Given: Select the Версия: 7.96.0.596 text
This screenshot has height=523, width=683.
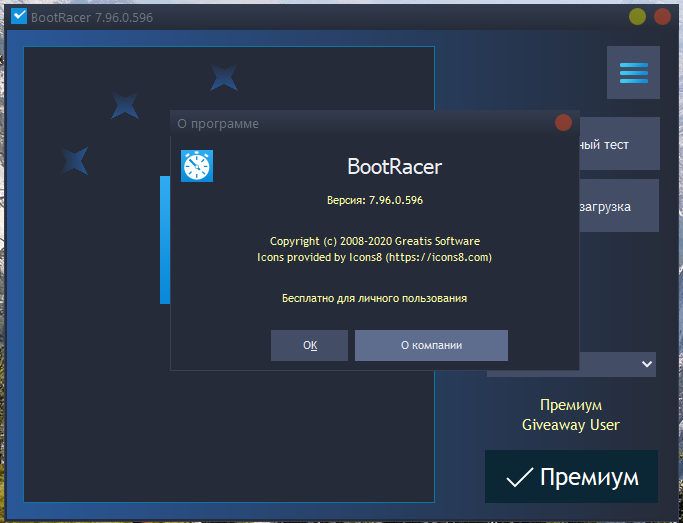Looking at the screenshot, I should pyautogui.click(x=375, y=200).
